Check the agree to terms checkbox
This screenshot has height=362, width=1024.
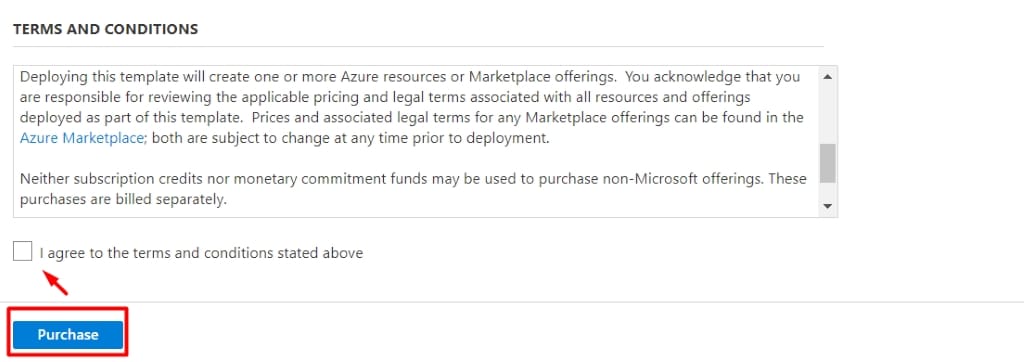pos(22,251)
